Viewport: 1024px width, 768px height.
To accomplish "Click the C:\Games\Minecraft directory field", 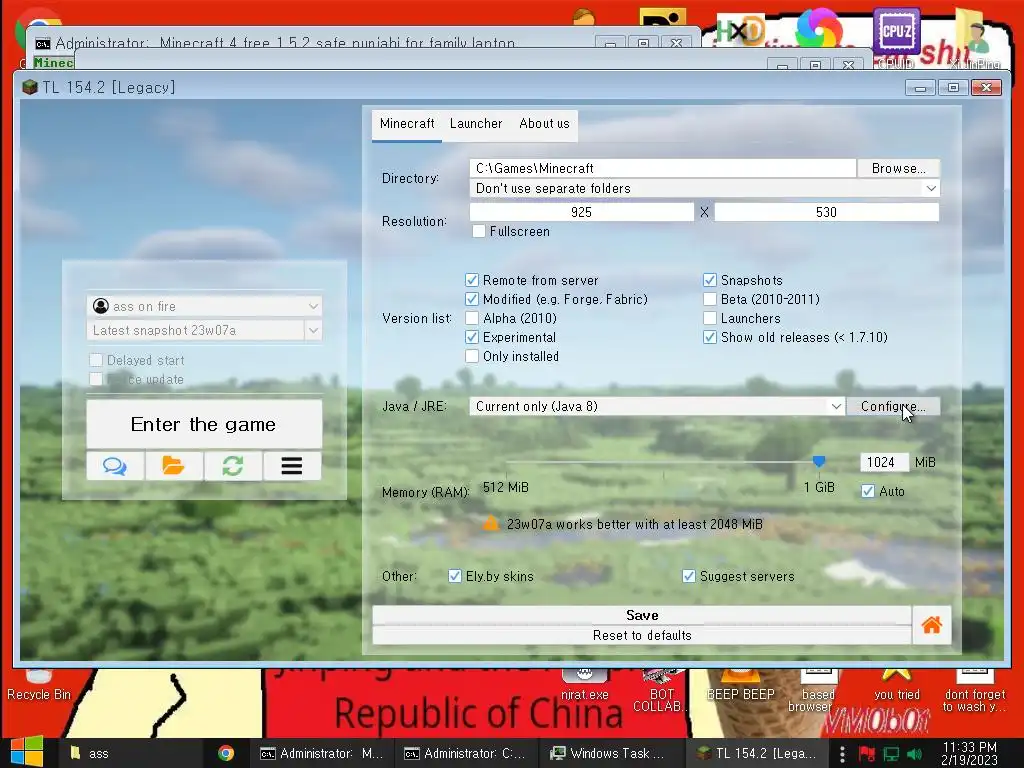I will pos(662,168).
